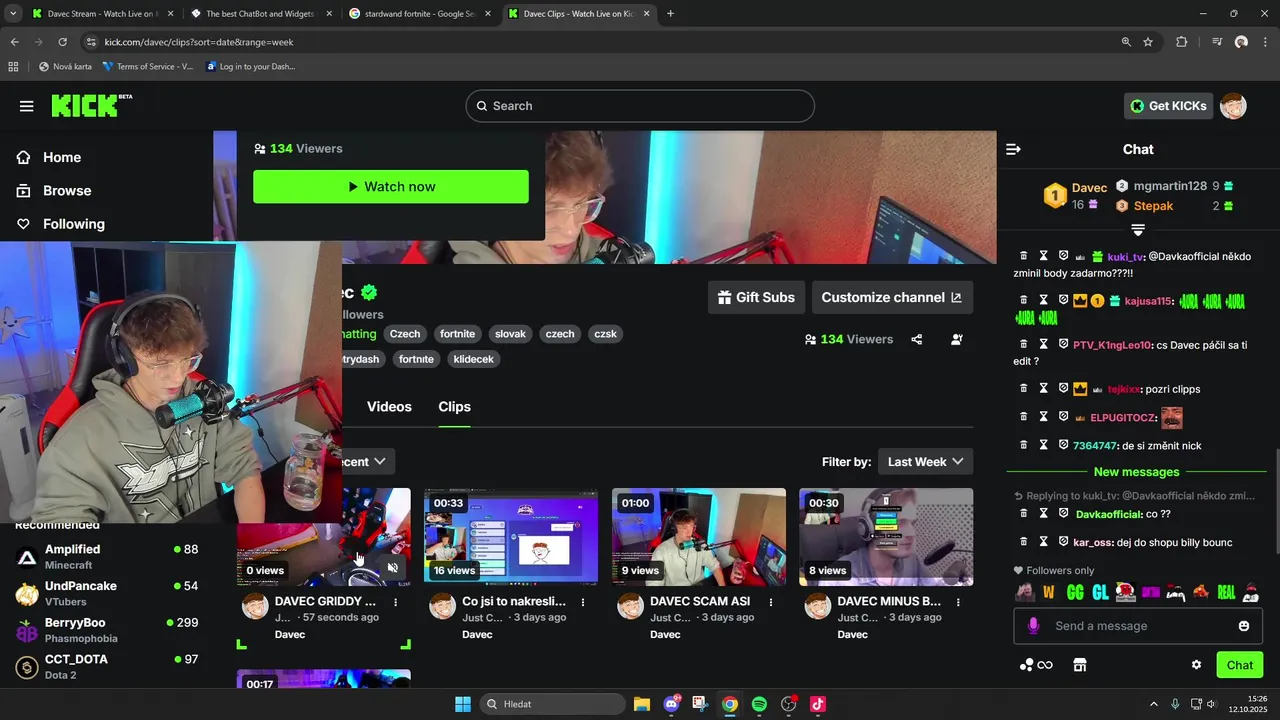Open options menu for Co jsi to nakresli clip
The image size is (1280, 720).
click(583, 602)
